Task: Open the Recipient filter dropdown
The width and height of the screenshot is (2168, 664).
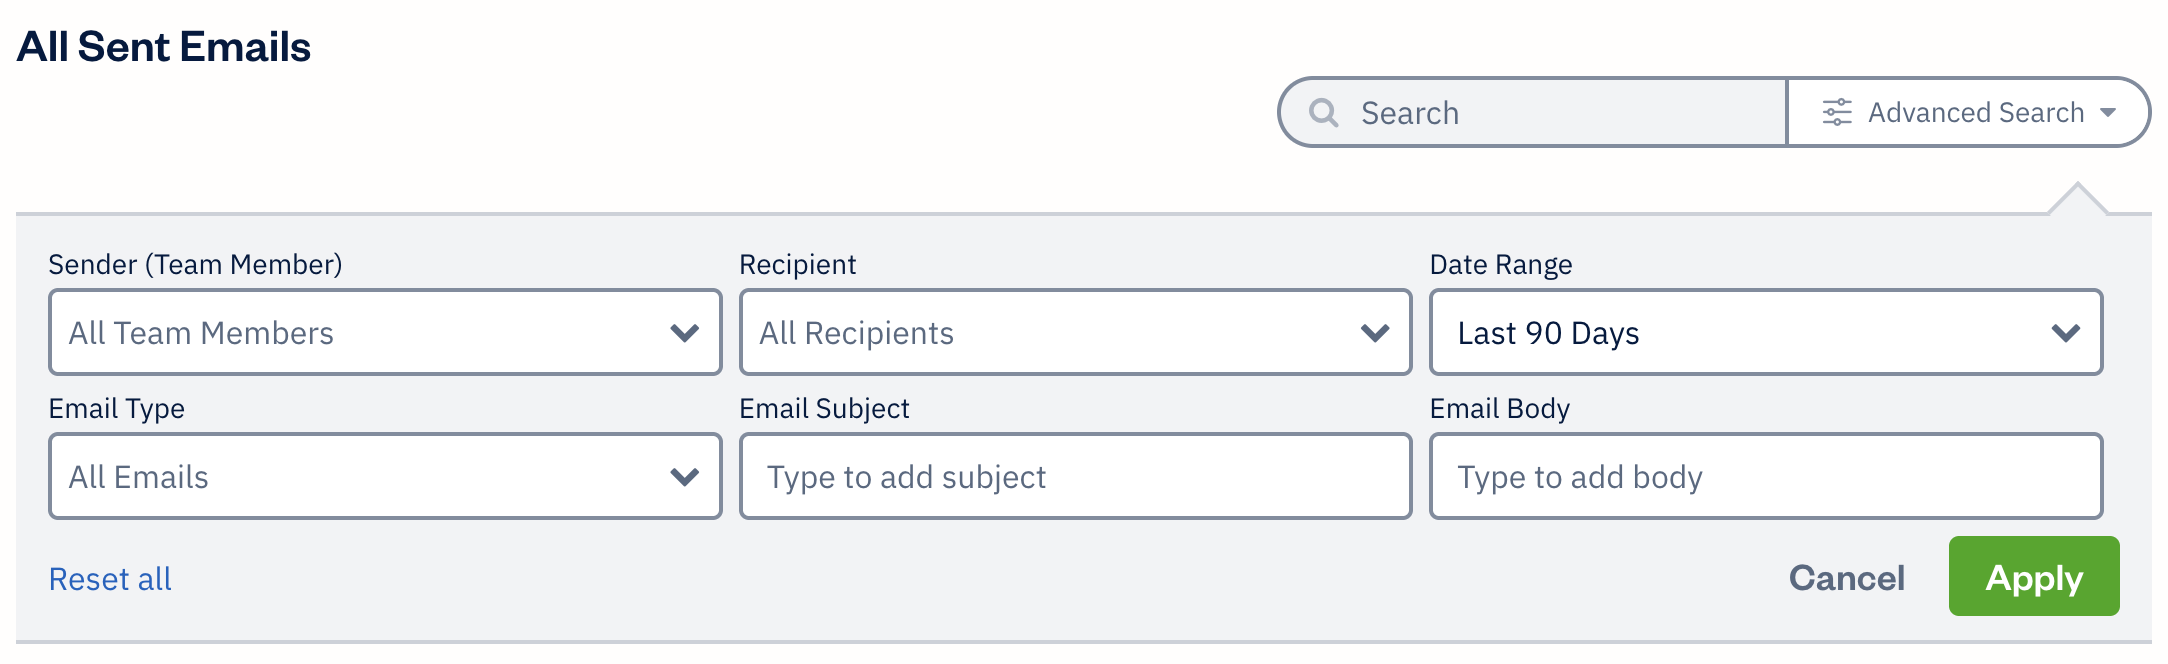Action: click(x=1074, y=332)
